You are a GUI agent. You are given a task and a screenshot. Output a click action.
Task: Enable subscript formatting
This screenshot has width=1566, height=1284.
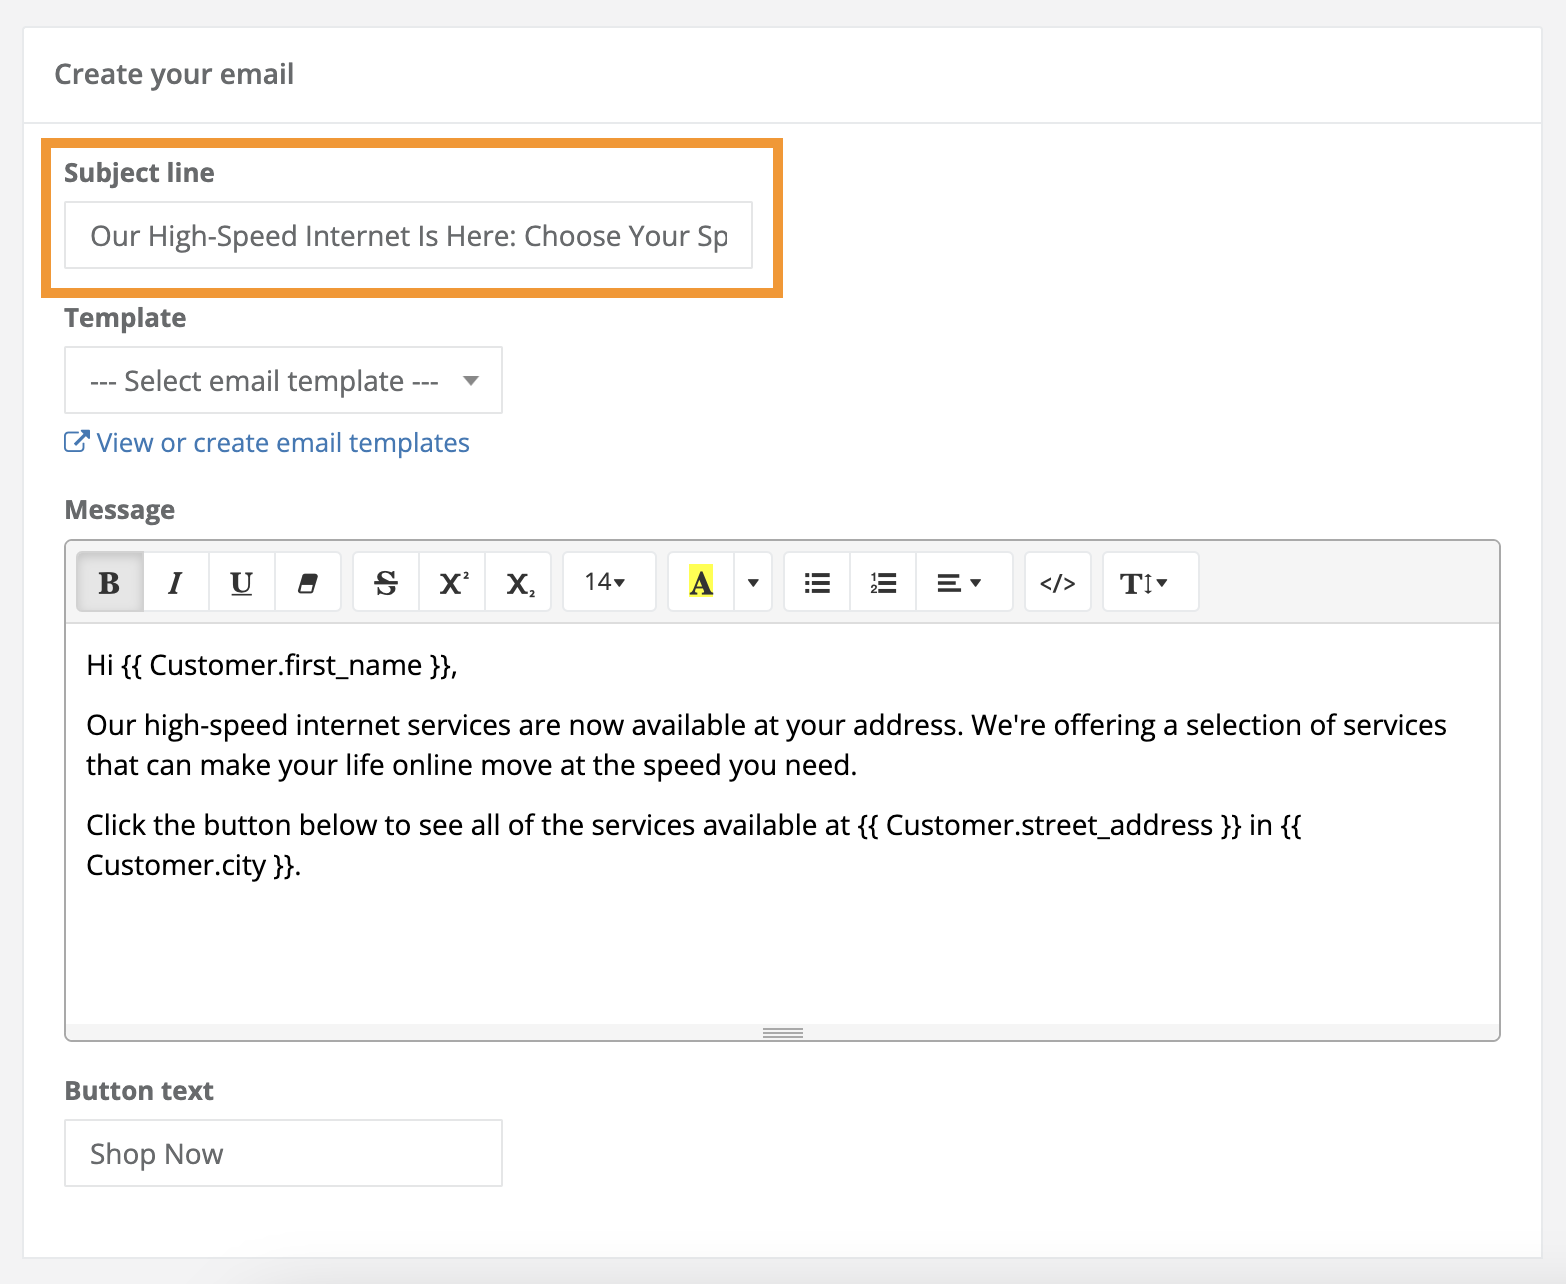coord(518,582)
